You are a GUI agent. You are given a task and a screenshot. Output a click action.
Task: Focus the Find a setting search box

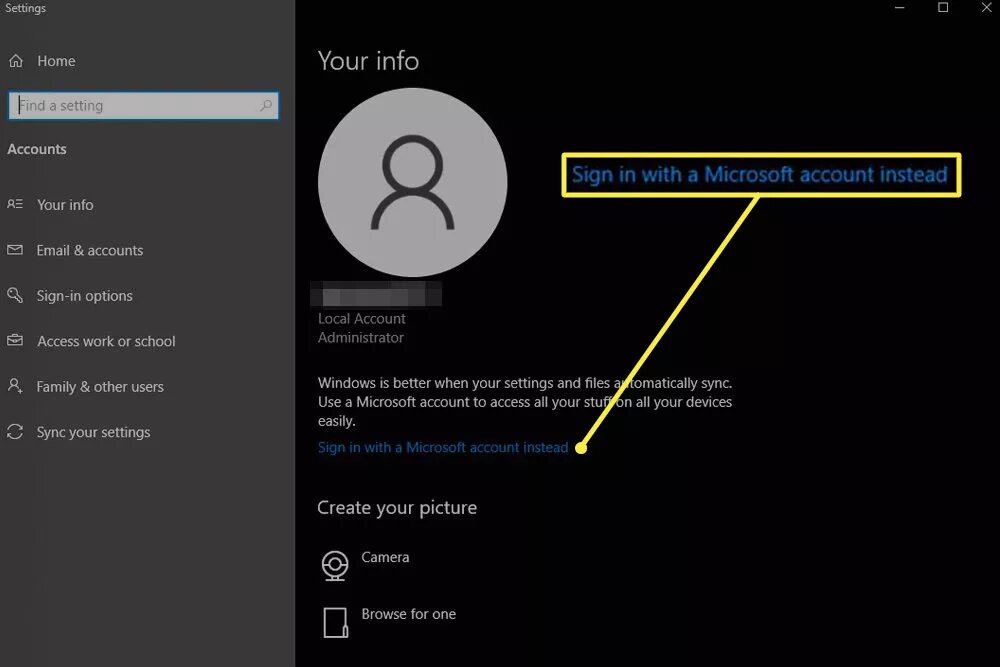(x=143, y=105)
